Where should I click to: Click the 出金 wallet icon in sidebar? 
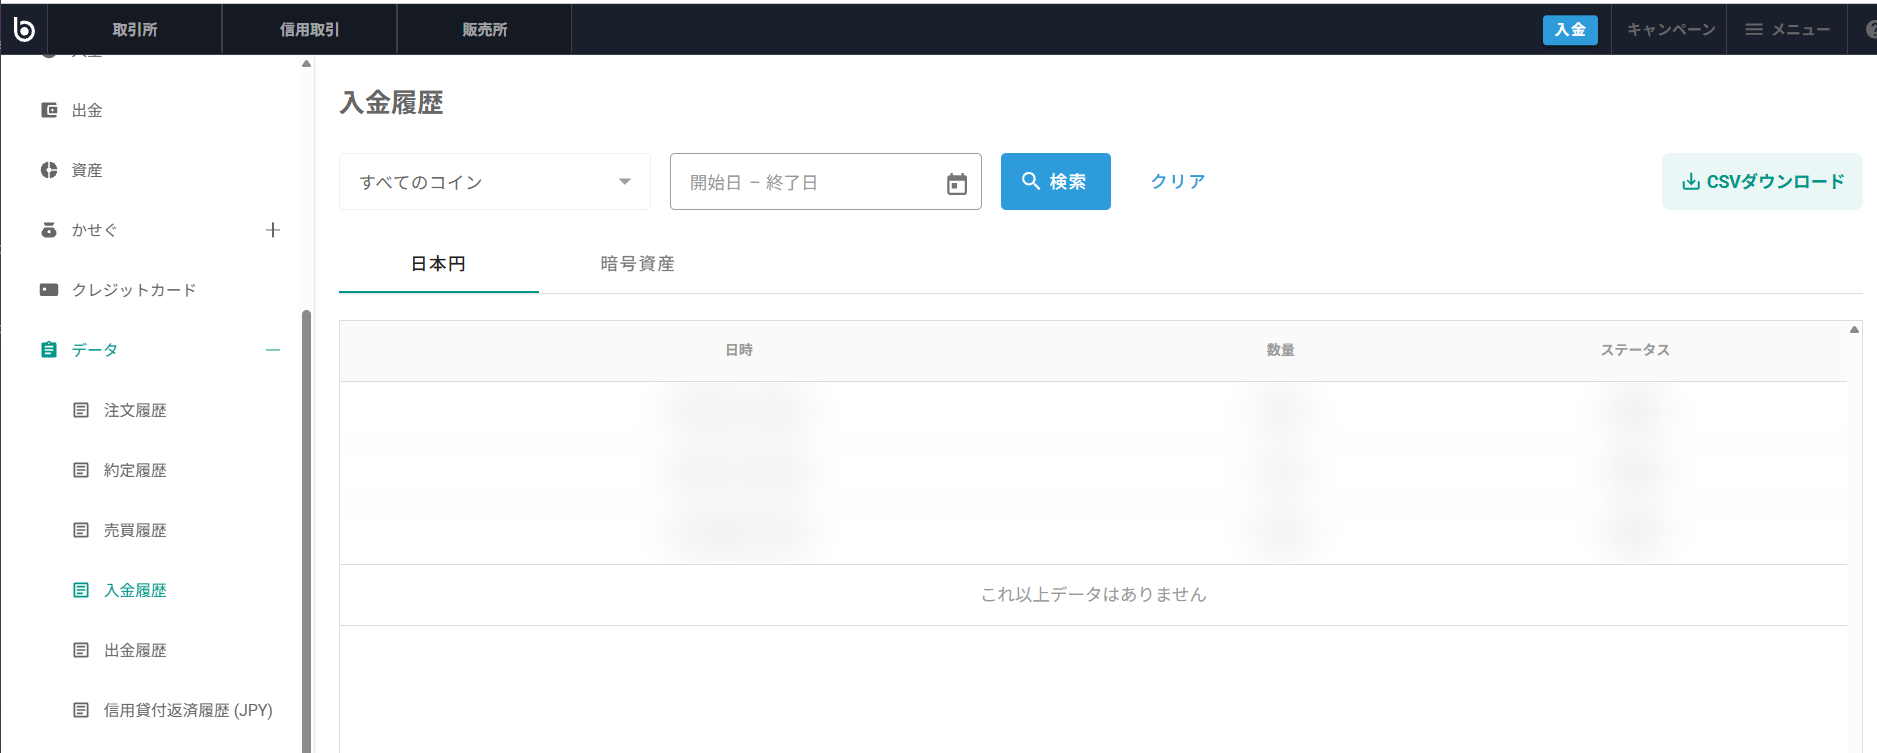click(x=49, y=110)
